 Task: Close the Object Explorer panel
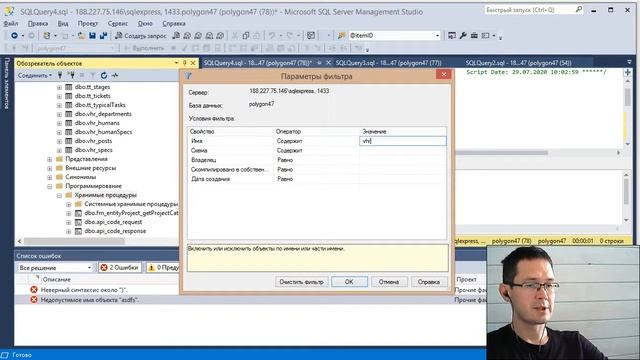coord(193,63)
